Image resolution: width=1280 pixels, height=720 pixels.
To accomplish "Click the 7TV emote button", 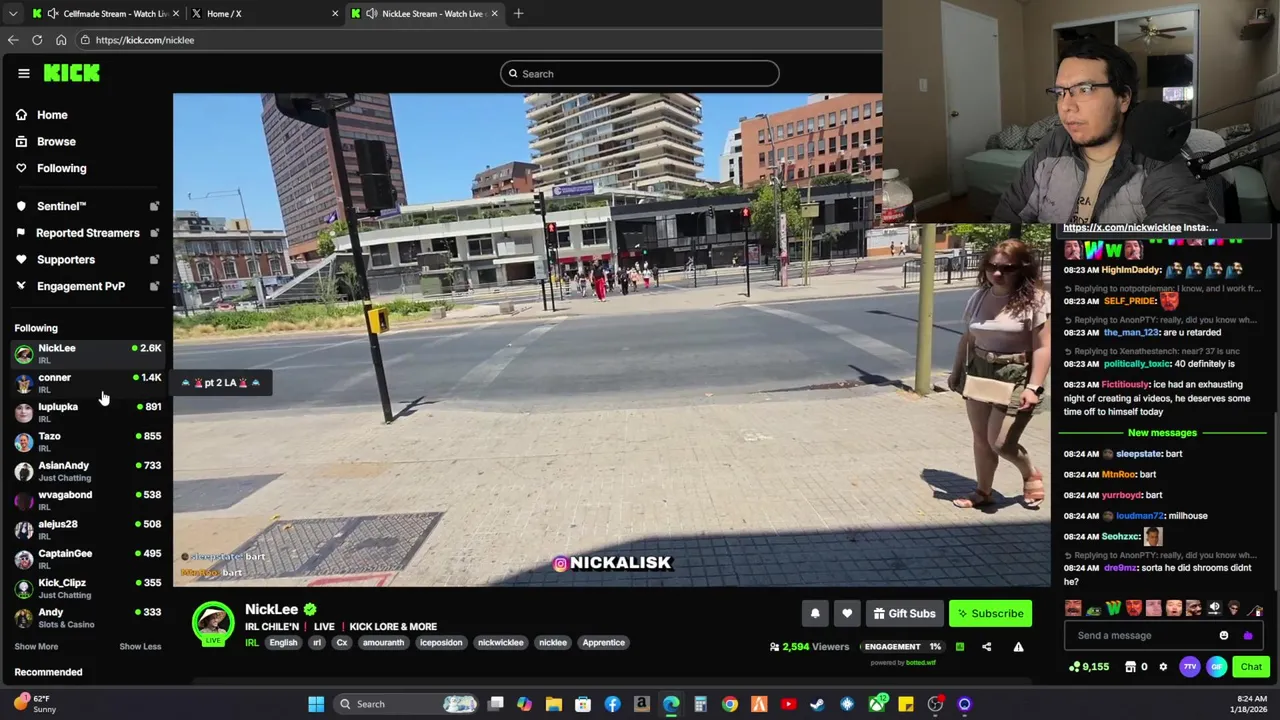I will [1189, 667].
